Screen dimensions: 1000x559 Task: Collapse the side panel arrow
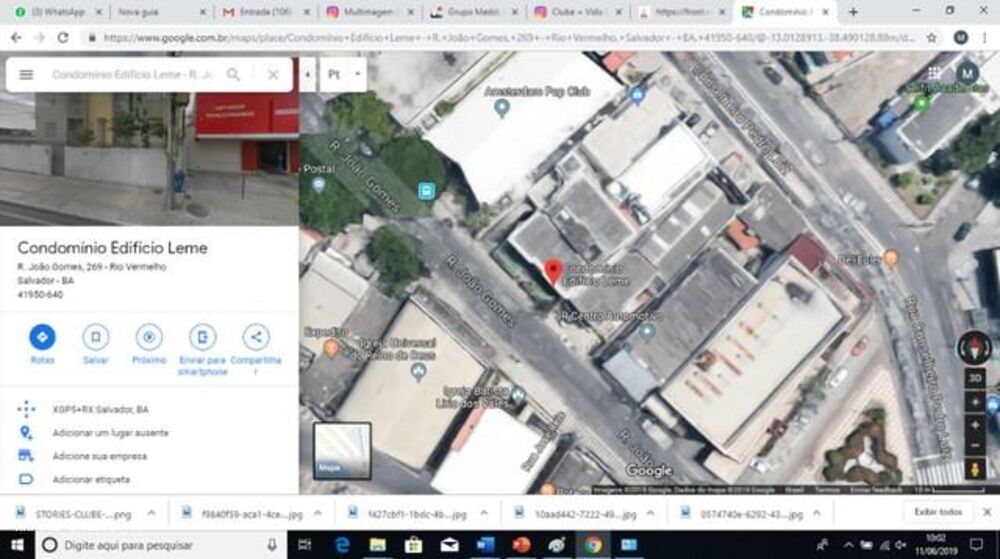point(307,75)
